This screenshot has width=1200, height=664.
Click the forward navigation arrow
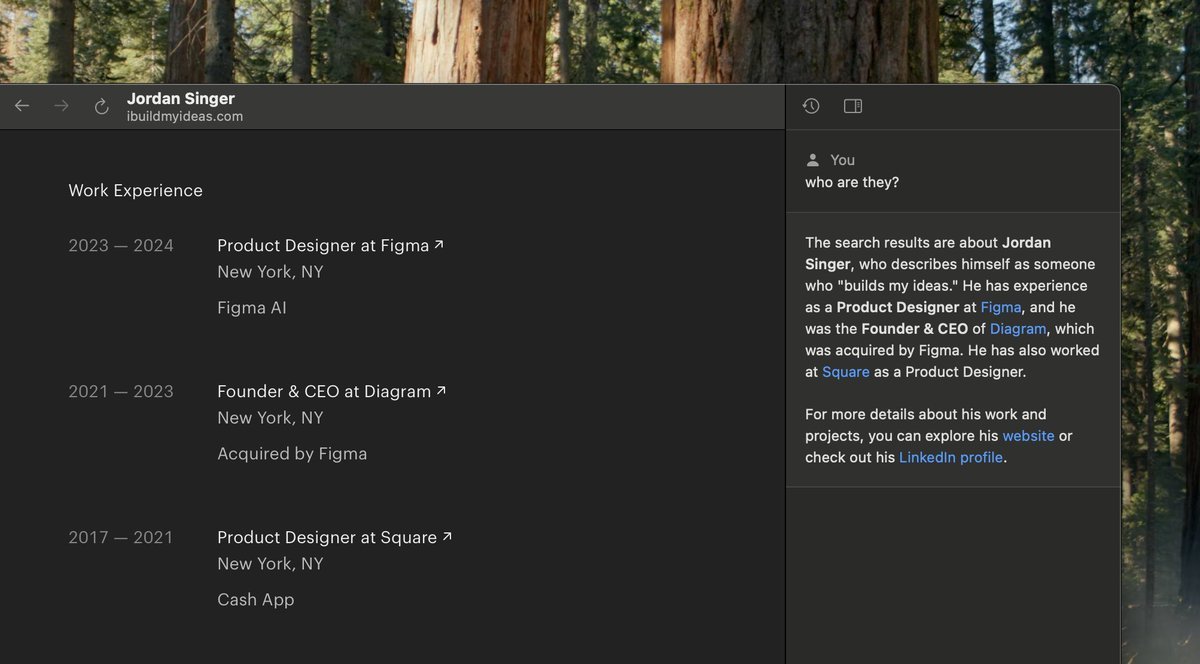tap(62, 106)
